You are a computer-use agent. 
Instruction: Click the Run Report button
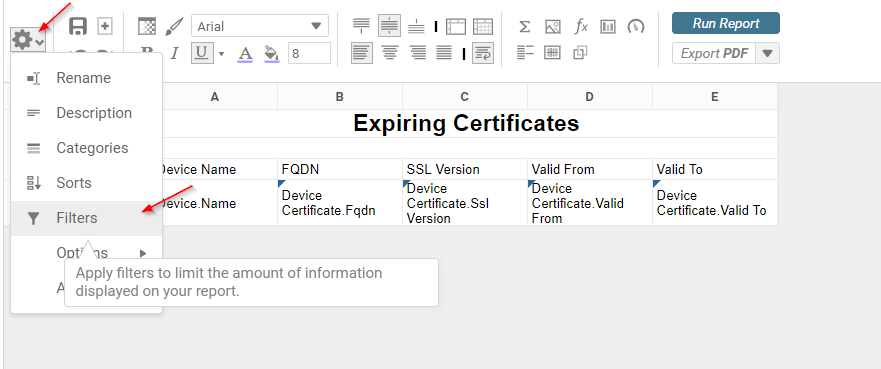726,24
